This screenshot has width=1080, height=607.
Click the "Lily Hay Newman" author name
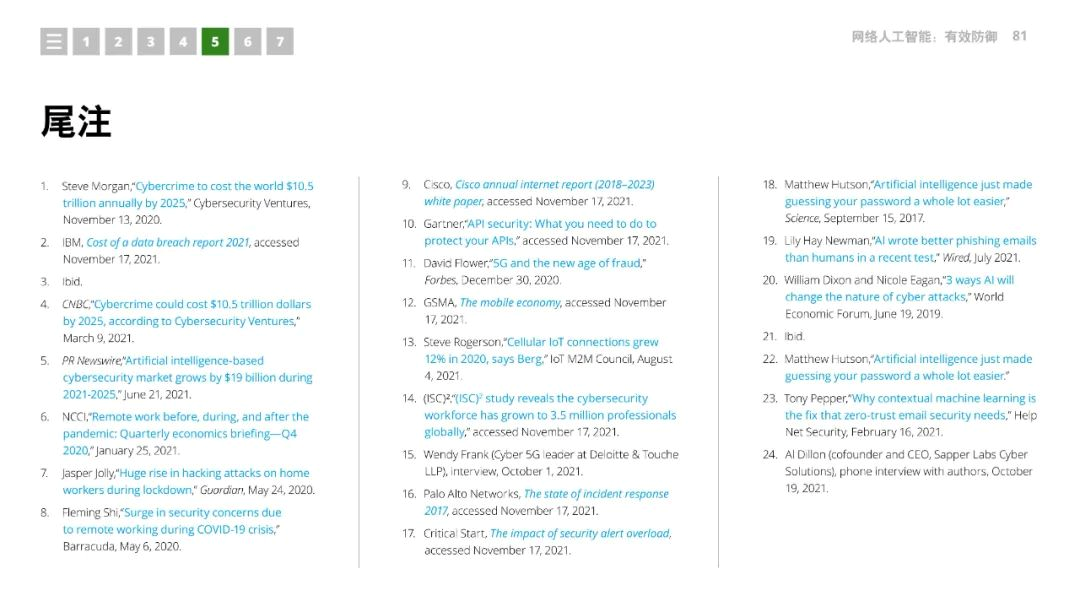(827, 240)
